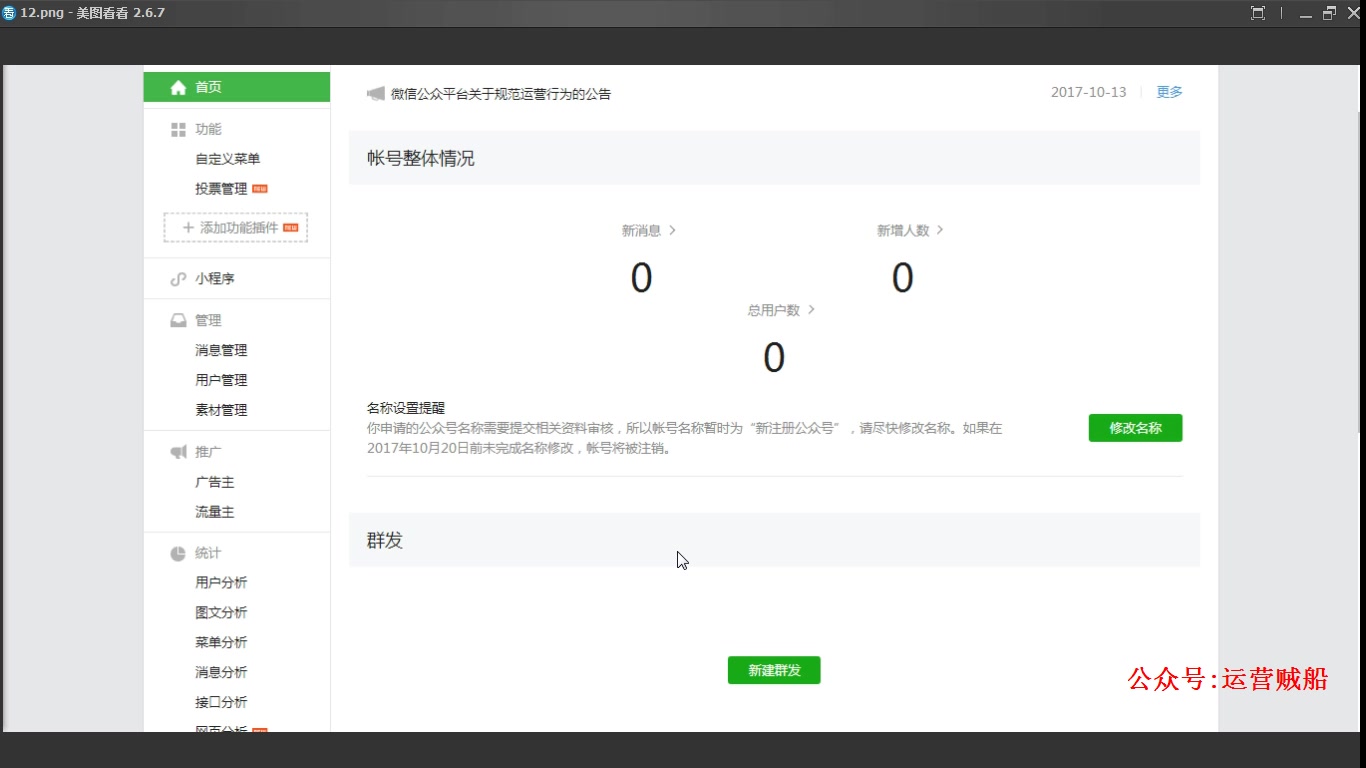Open 首页 in the sidebar

[x=237, y=87]
